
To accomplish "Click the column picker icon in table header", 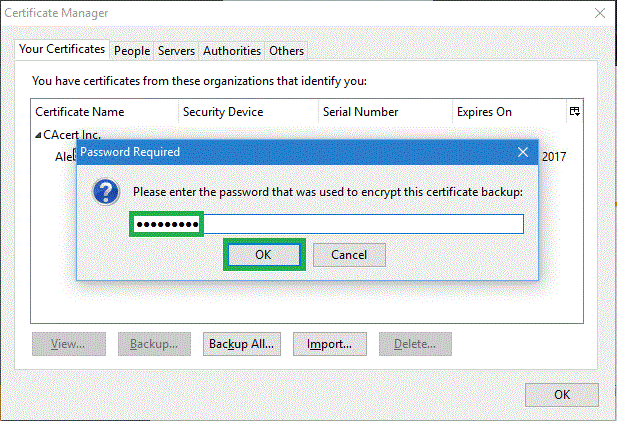I will pyautogui.click(x=574, y=112).
